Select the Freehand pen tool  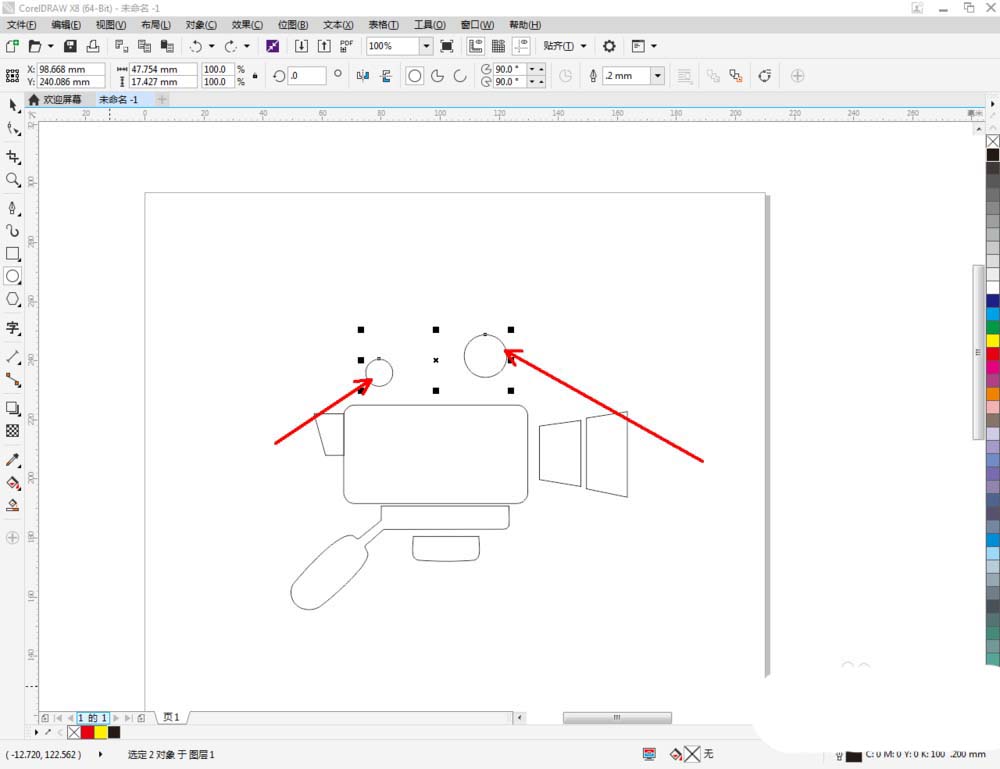(13, 209)
